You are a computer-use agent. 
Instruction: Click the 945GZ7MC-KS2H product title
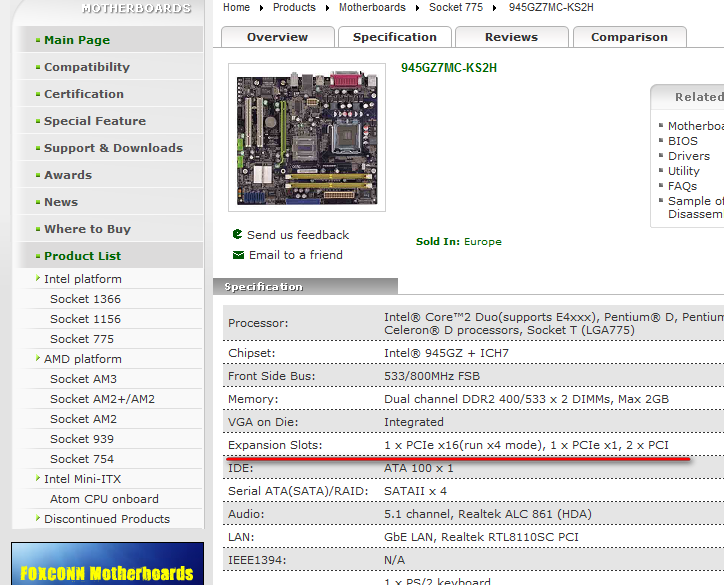(449, 68)
